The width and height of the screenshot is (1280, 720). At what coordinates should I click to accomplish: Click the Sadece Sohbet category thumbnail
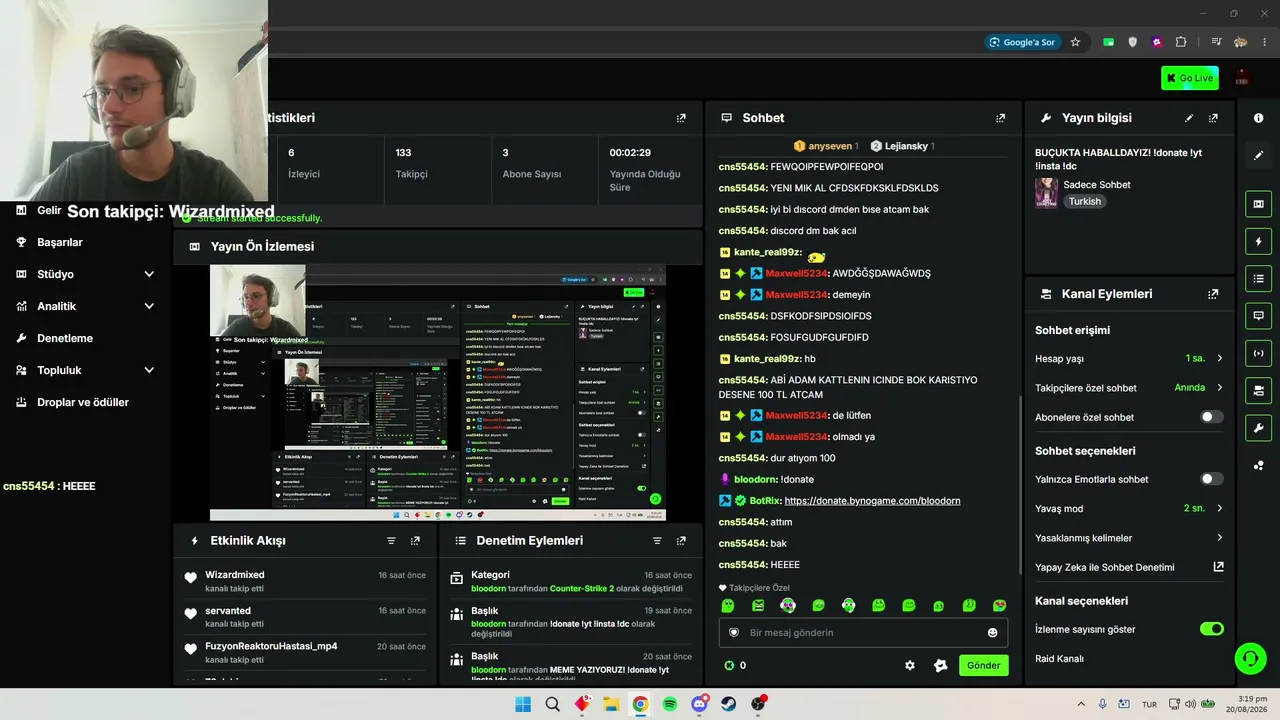pos(1046,193)
